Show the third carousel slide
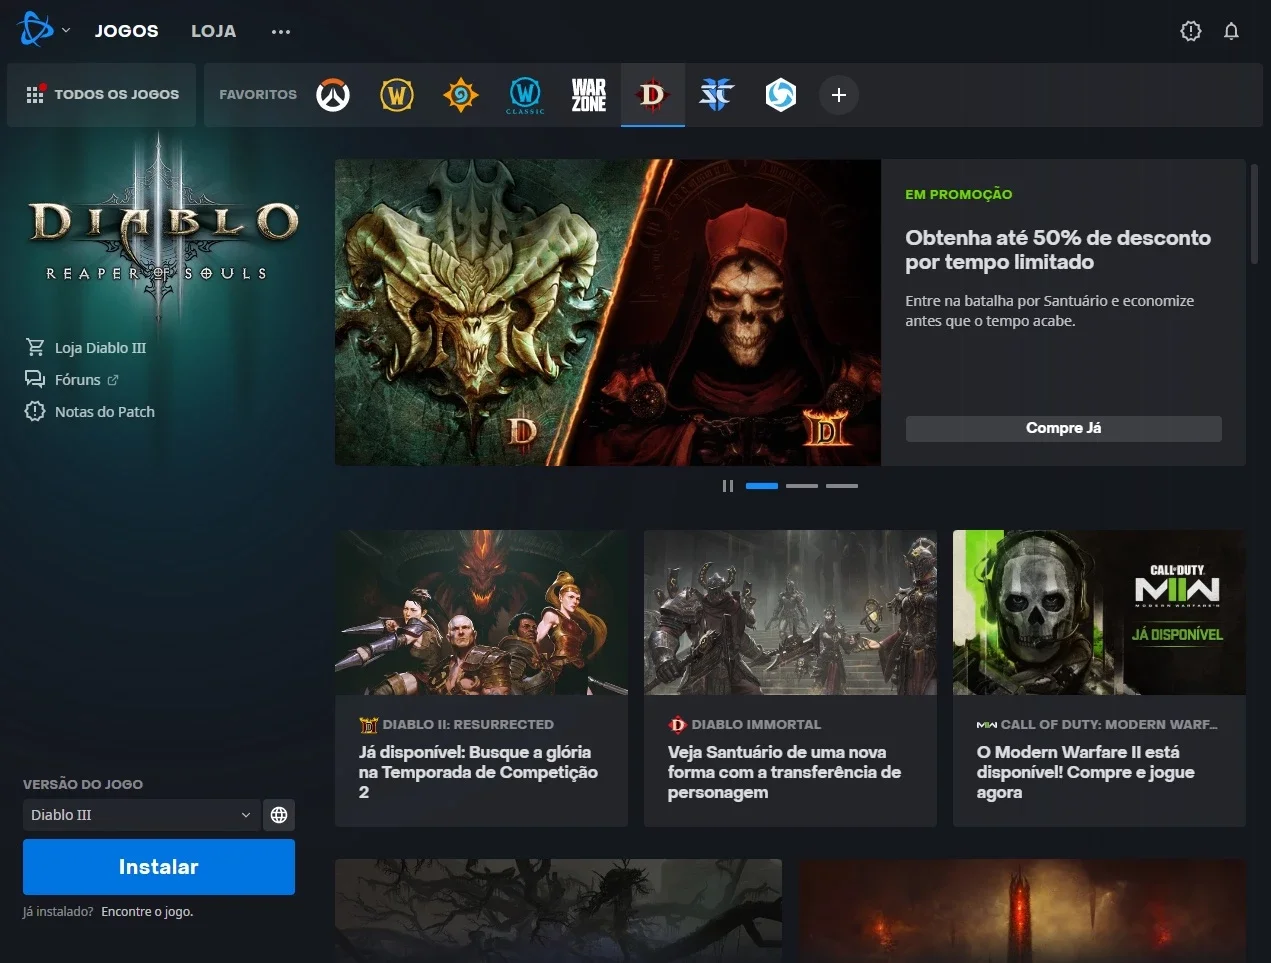This screenshot has width=1271, height=963. [842, 486]
